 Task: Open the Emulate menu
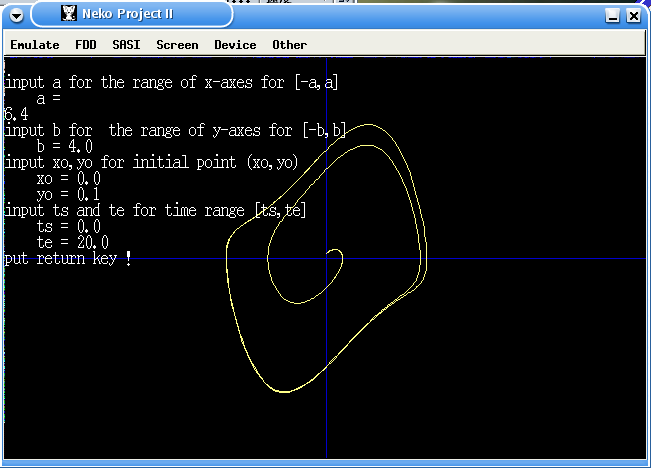click(35, 45)
